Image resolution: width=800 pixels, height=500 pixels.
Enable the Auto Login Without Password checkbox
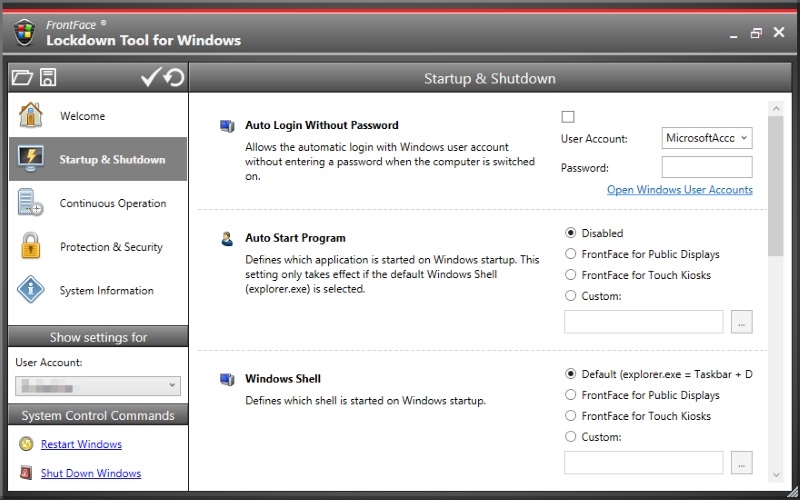pos(568,117)
